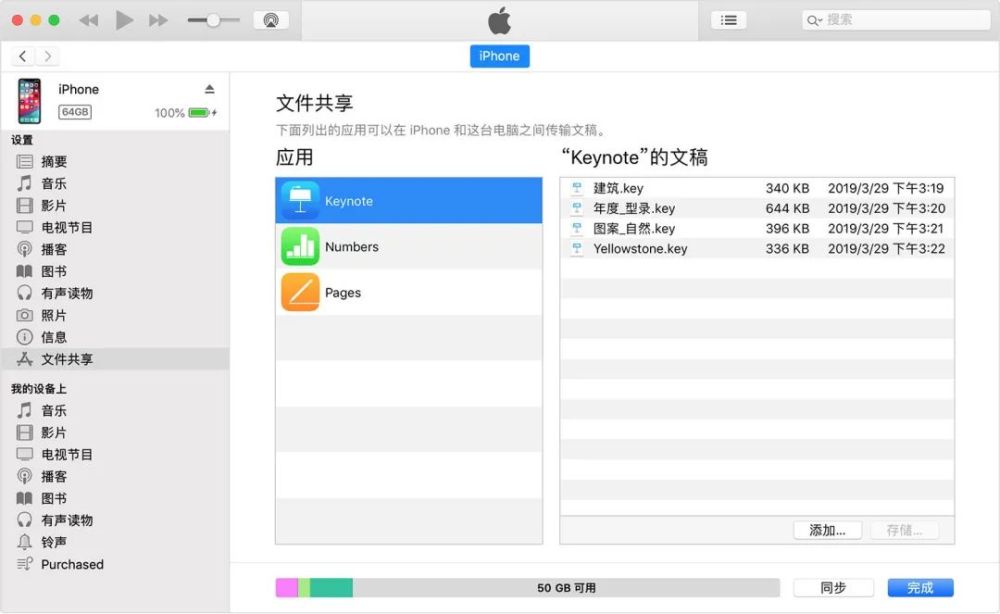
Task: Click the teal storage bar segment
Action: tap(331, 588)
